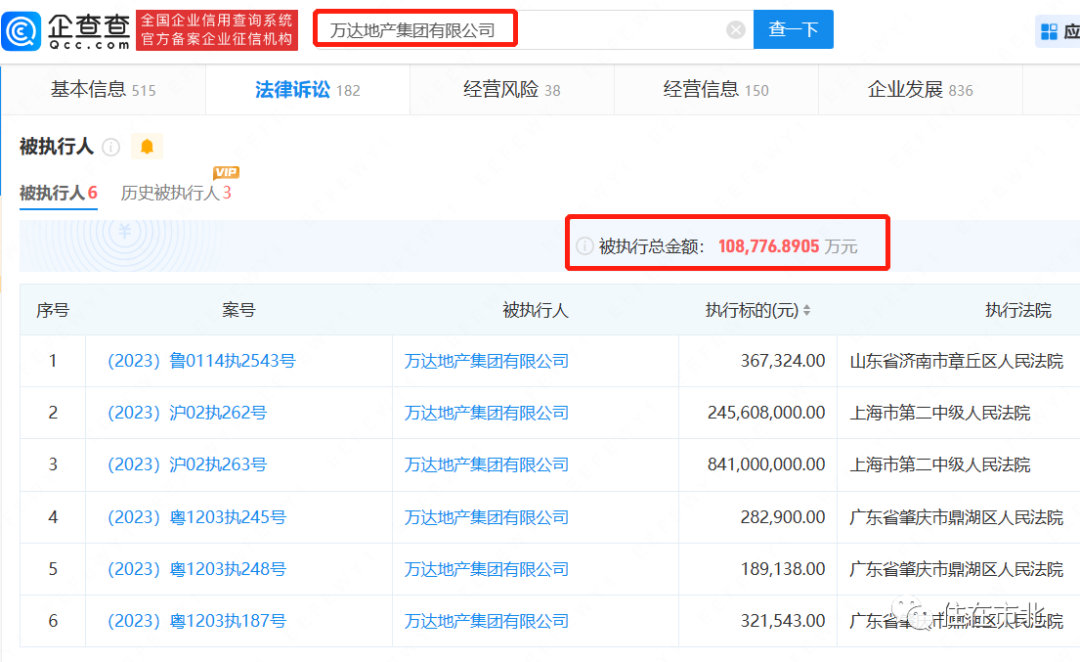Select the 被执行人 6 sub-tab
The width and height of the screenshot is (1080, 662).
[x=59, y=193]
